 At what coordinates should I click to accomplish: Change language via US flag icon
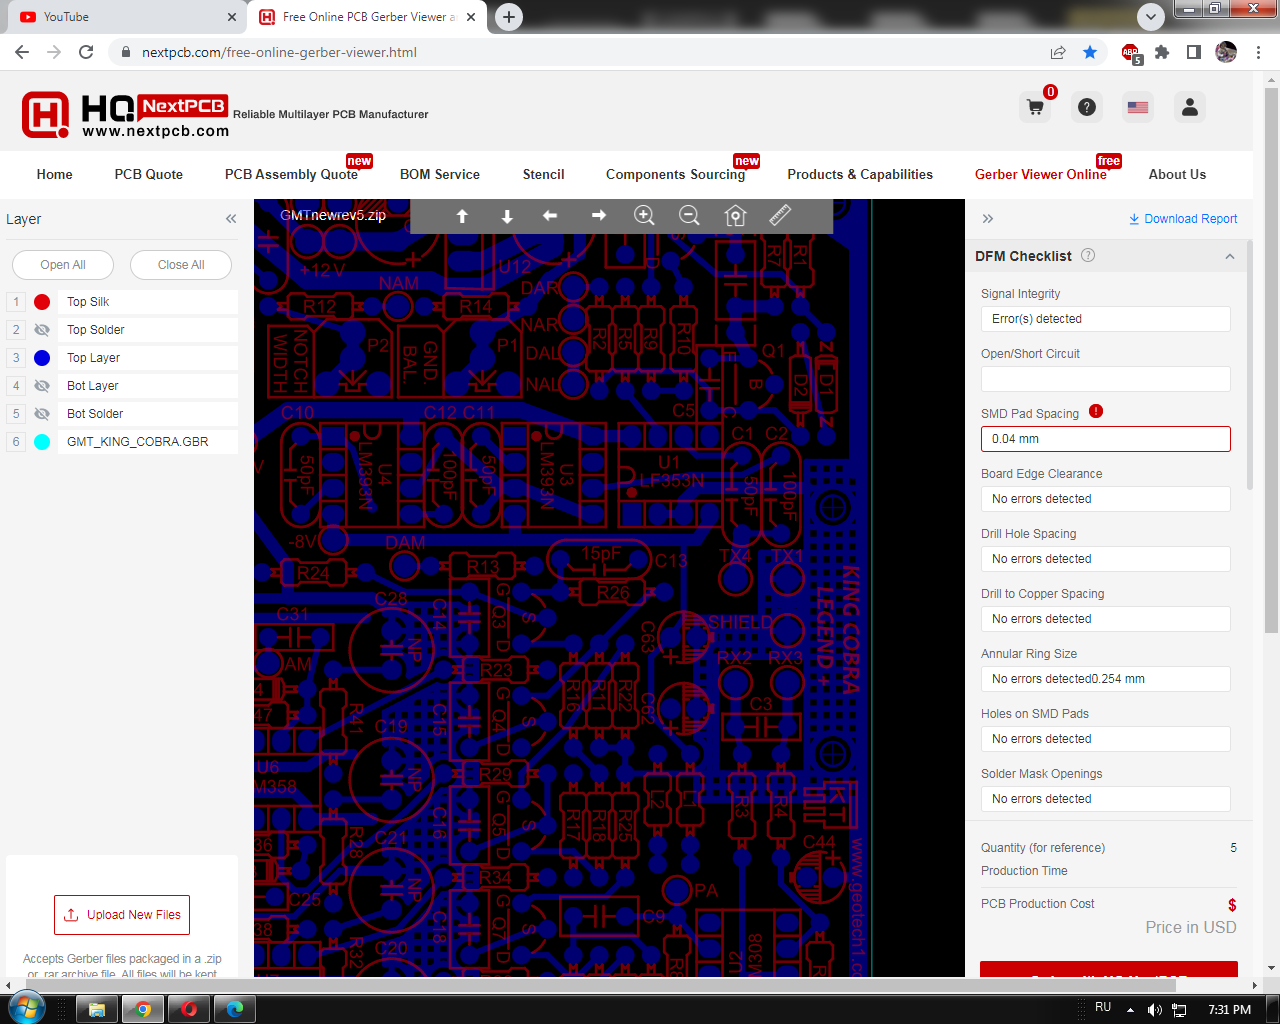[x=1138, y=107]
